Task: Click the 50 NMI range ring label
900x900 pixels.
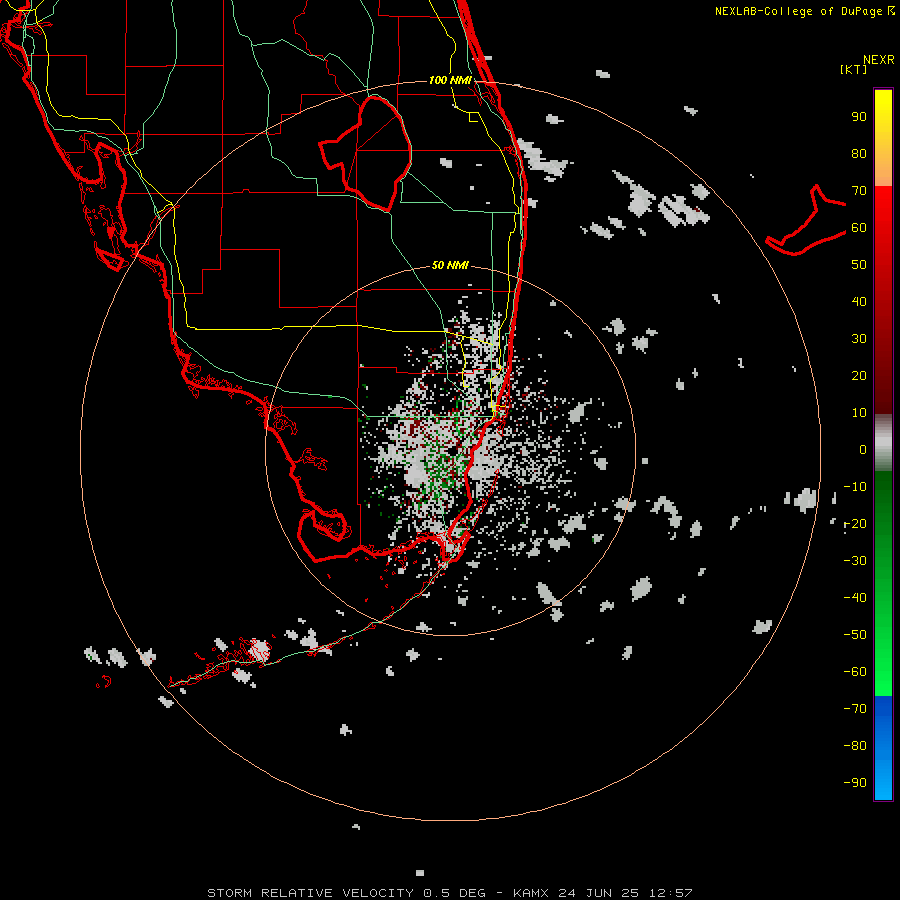Action: [x=450, y=265]
